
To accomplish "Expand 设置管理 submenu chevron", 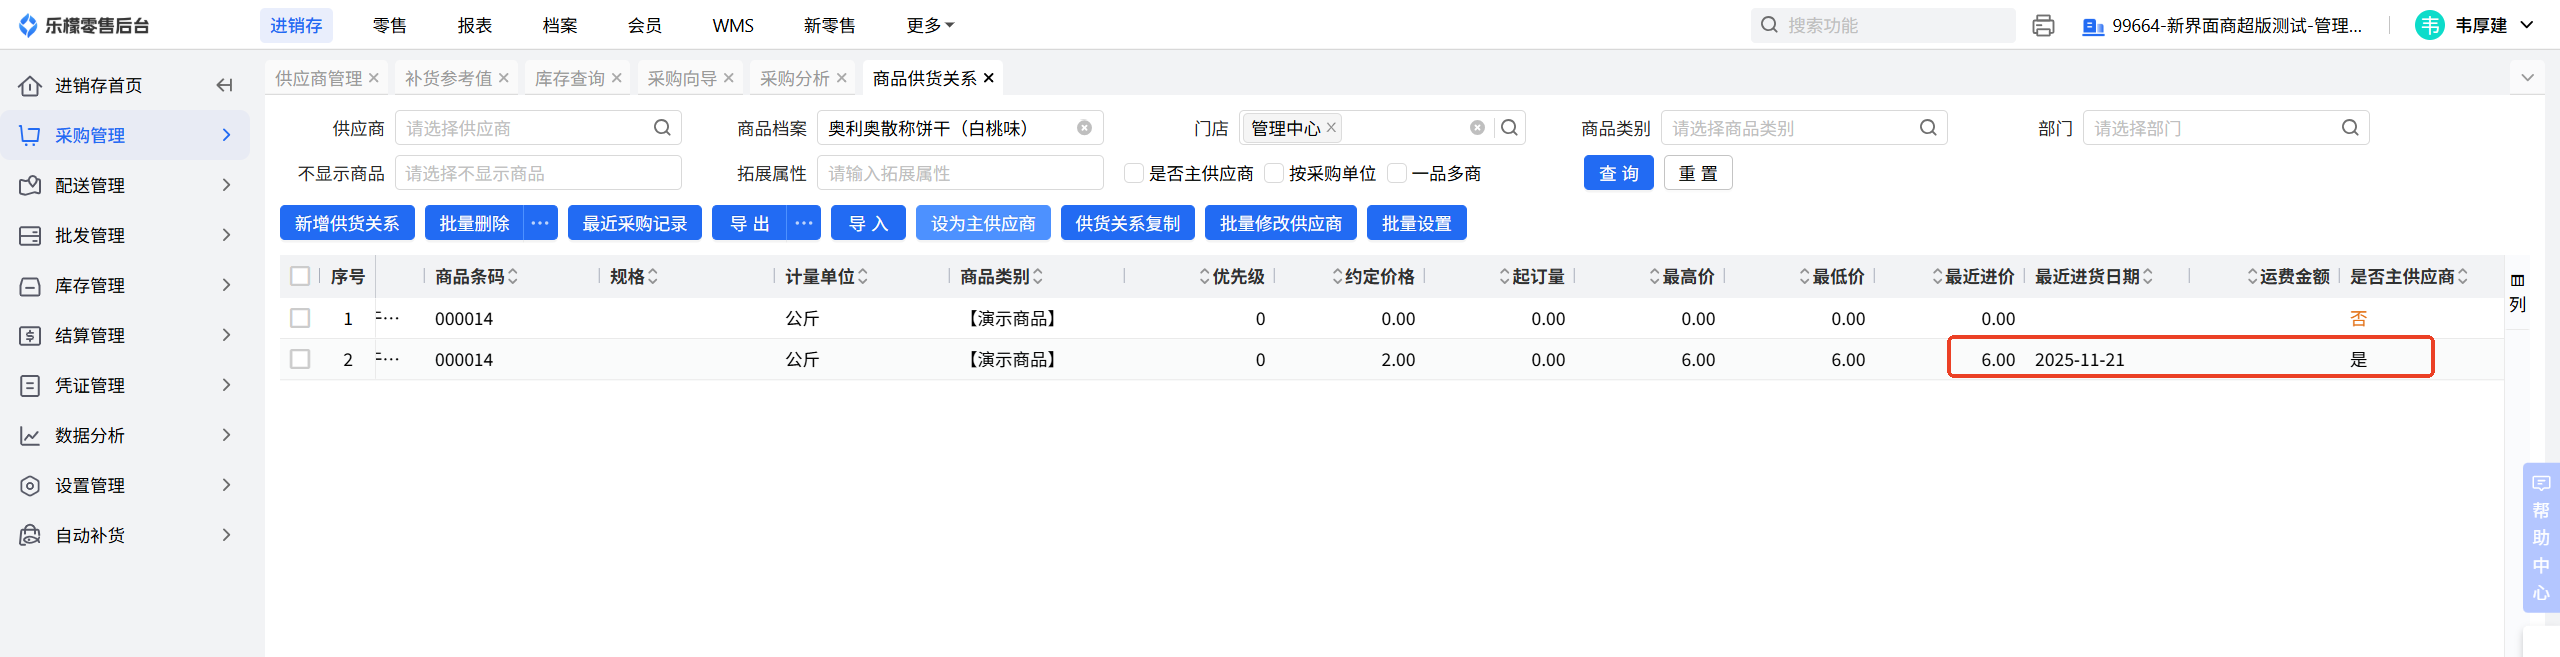I will pyautogui.click(x=226, y=485).
